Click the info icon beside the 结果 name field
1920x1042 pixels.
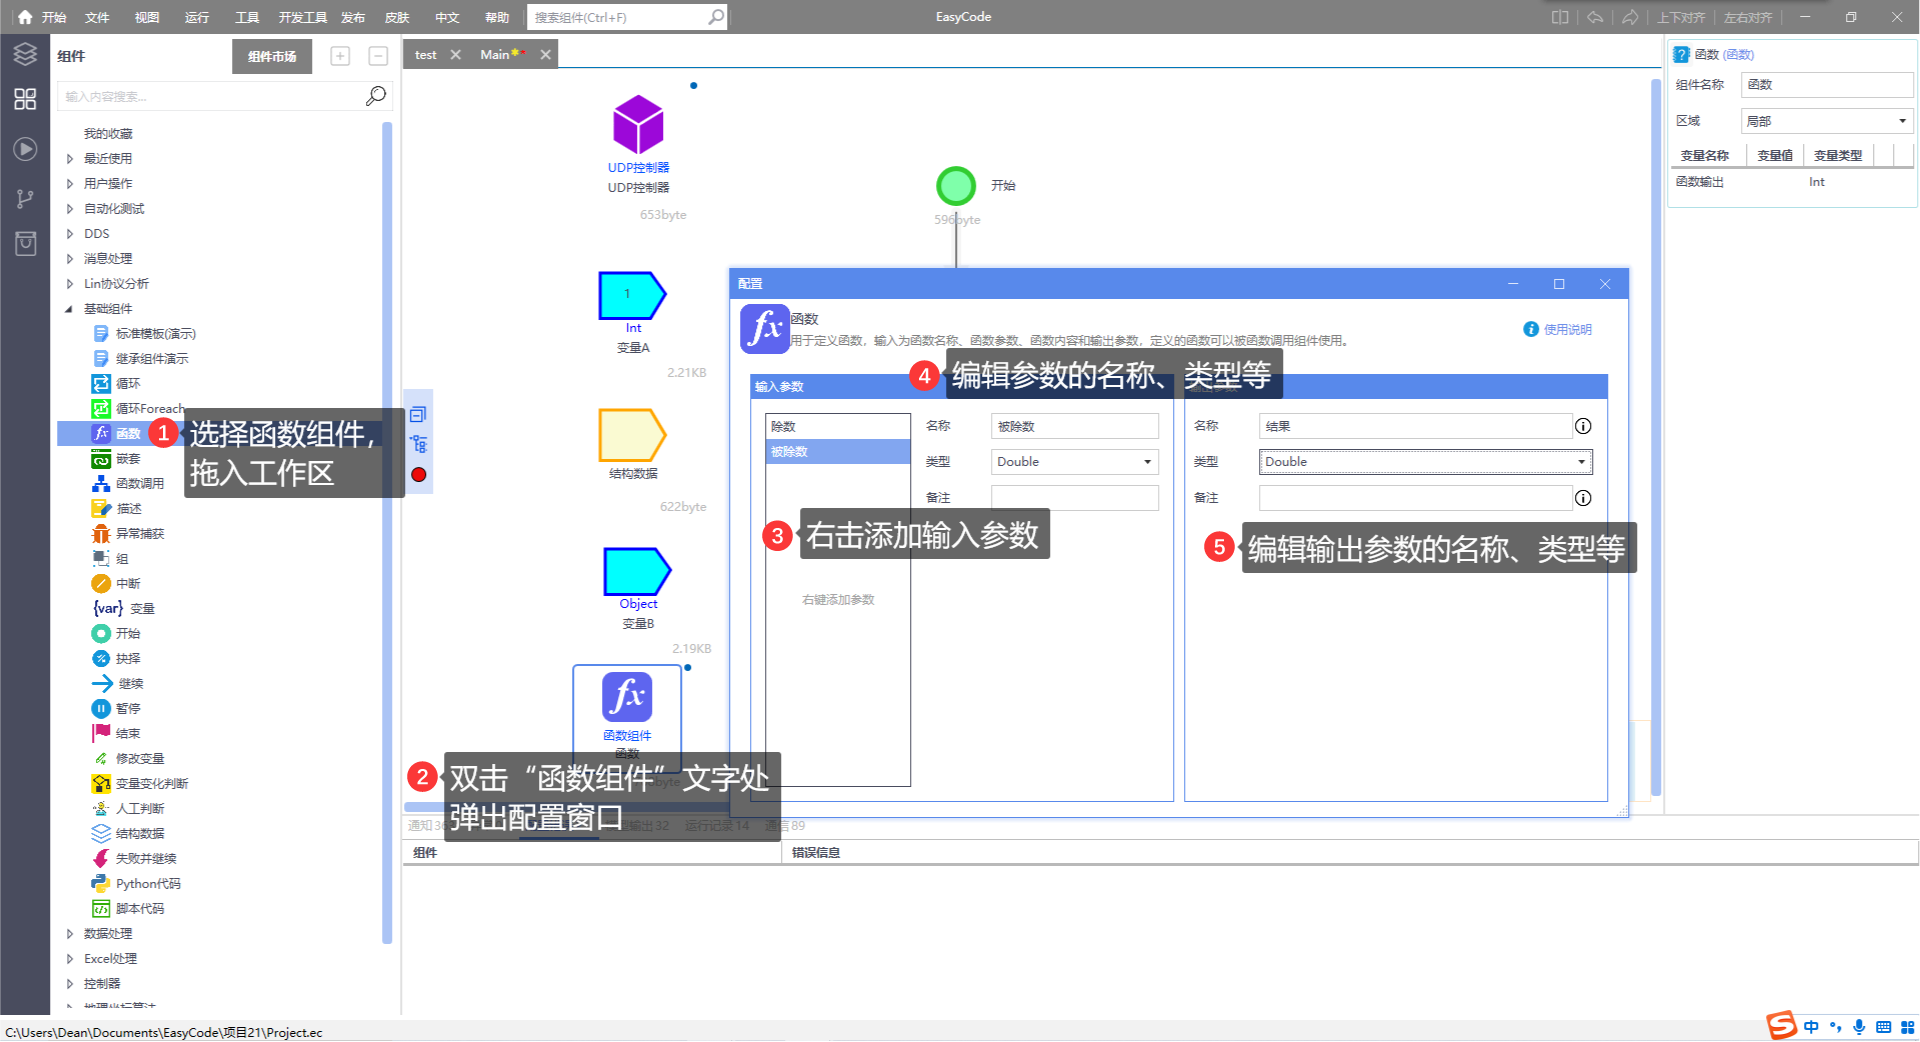(1583, 426)
